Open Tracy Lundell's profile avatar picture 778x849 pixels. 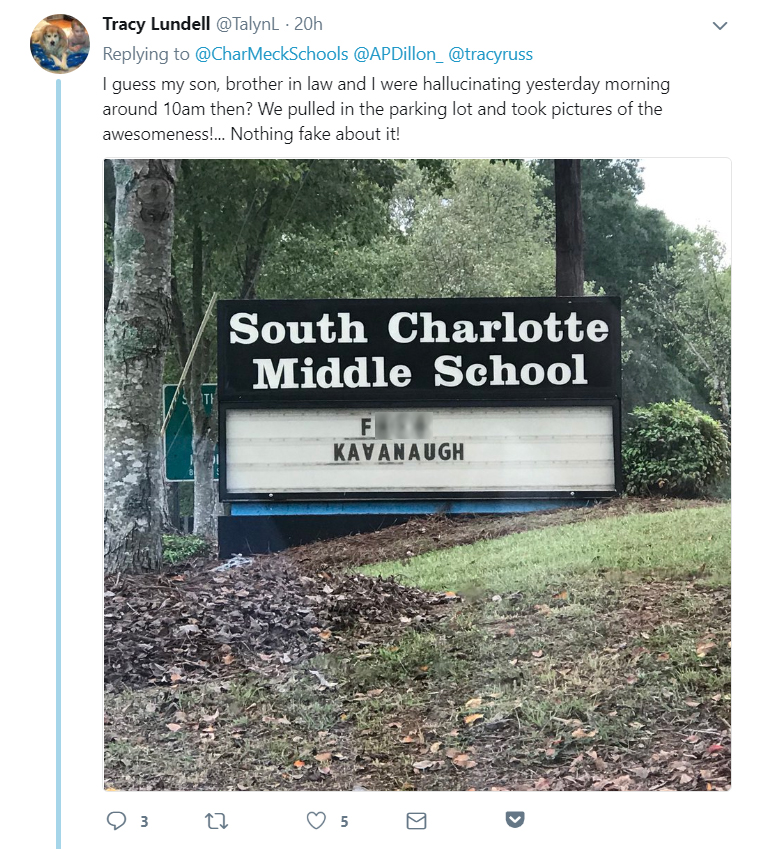point(60,43)
